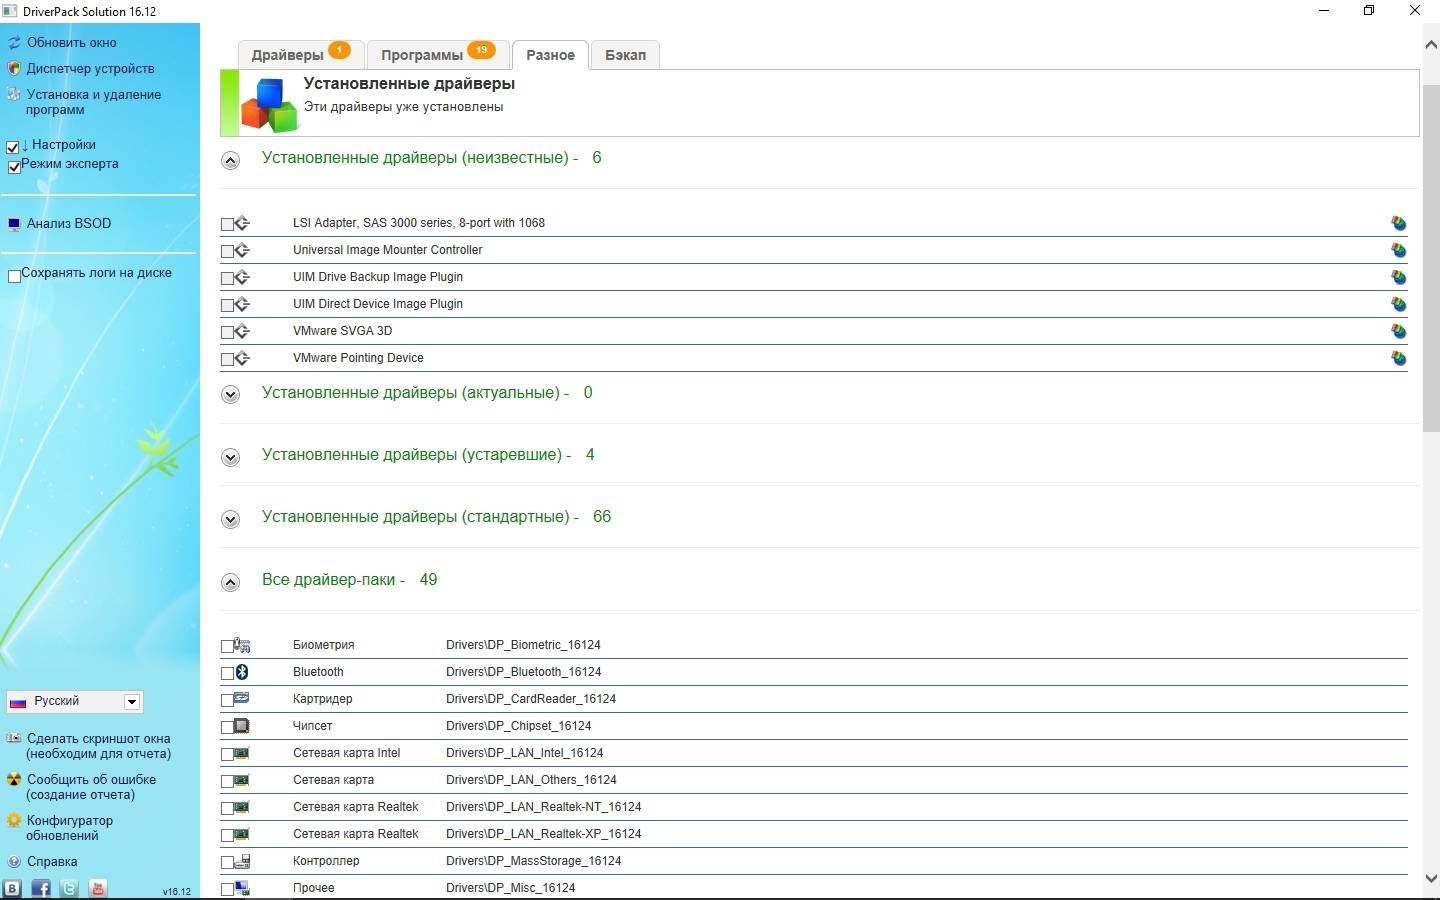Check the Bluetooth driver-pack checkbox
The width and height of the screenshot is (1440, 900).
[x=227, y=673]
